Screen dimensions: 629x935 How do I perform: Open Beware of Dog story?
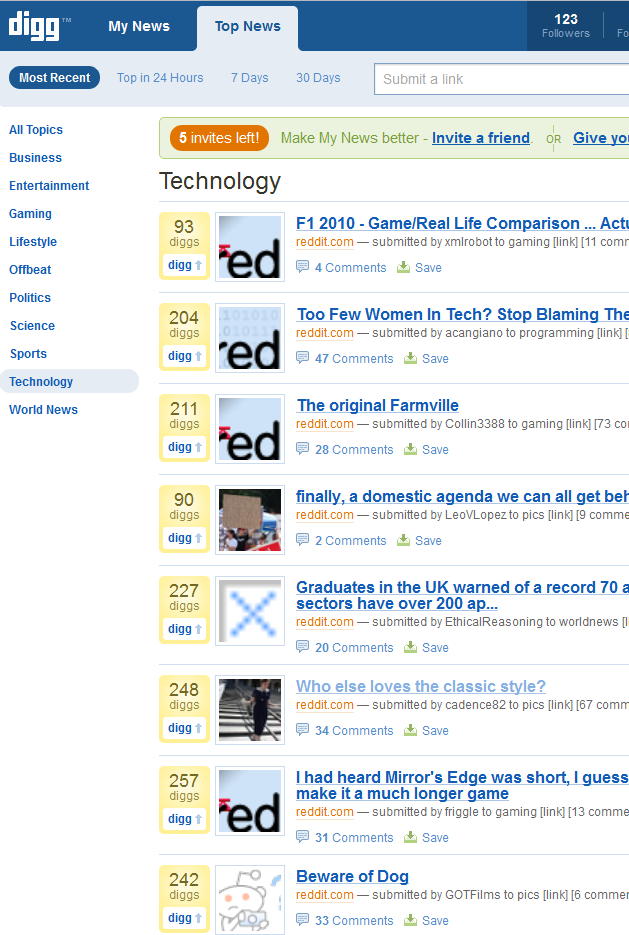point(352,877)
